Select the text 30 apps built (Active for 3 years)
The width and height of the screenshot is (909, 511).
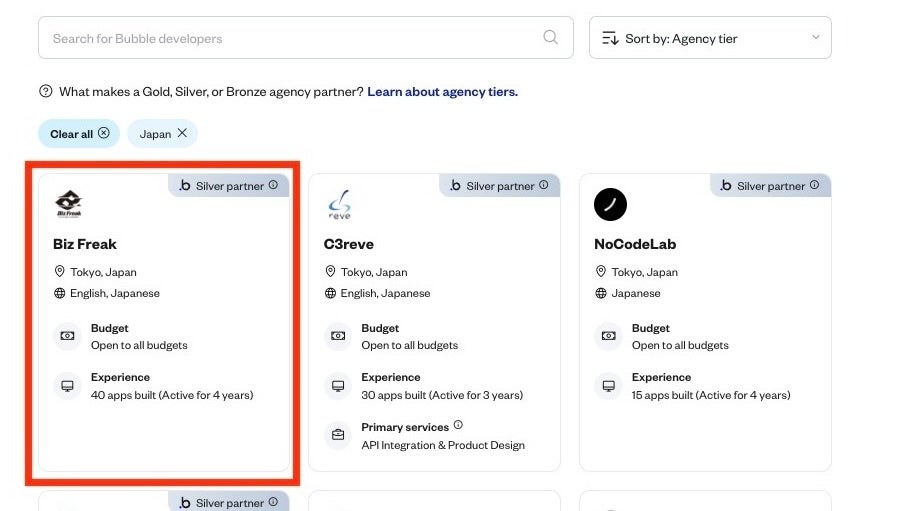point(442,395)
